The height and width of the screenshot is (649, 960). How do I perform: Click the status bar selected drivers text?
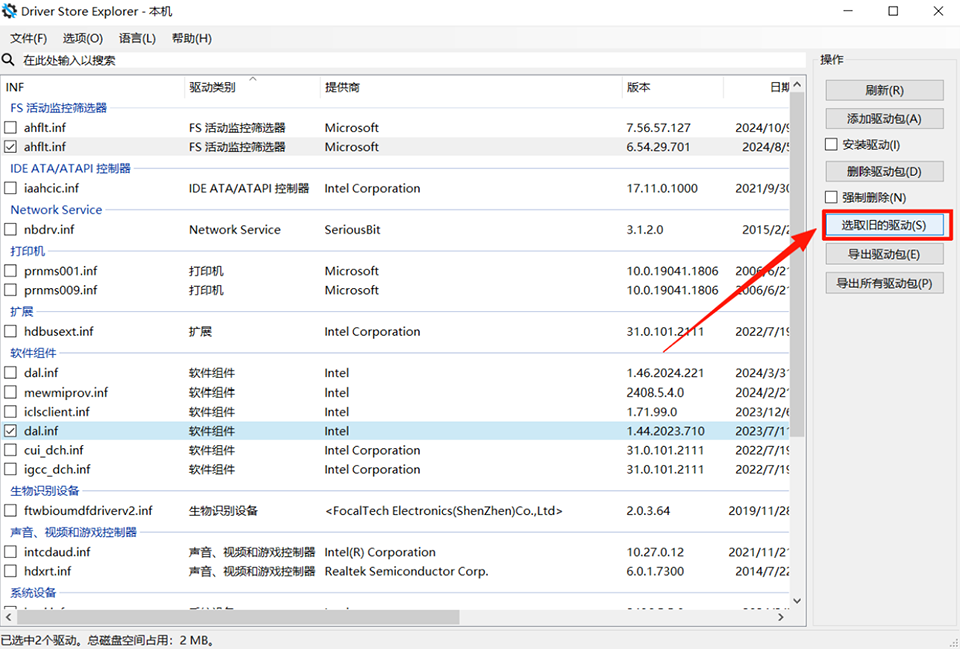click(108, 640)
